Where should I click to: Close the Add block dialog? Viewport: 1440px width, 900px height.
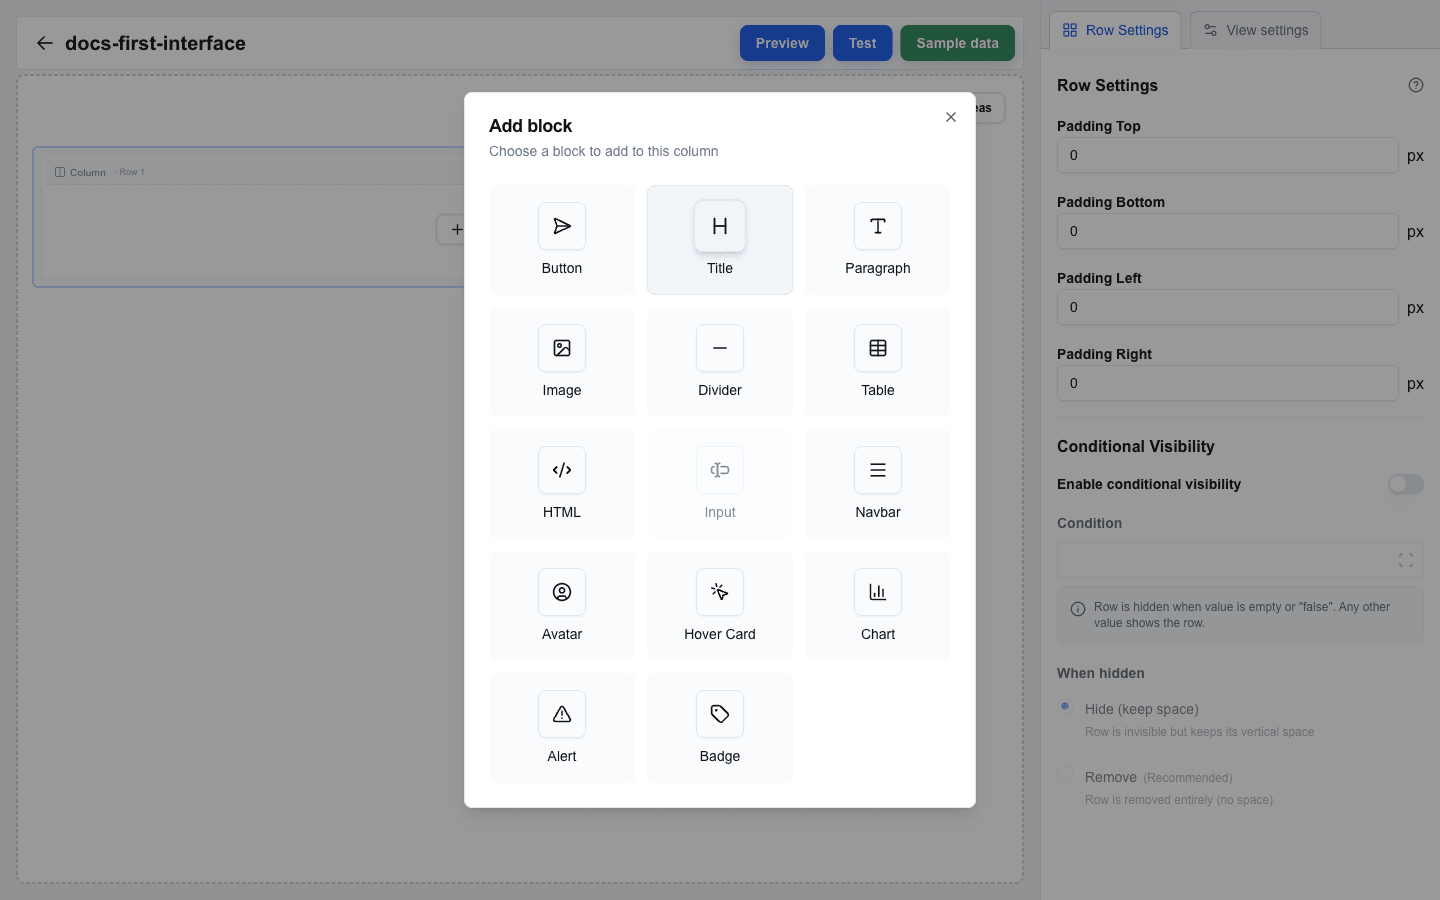tap(951, 117)
